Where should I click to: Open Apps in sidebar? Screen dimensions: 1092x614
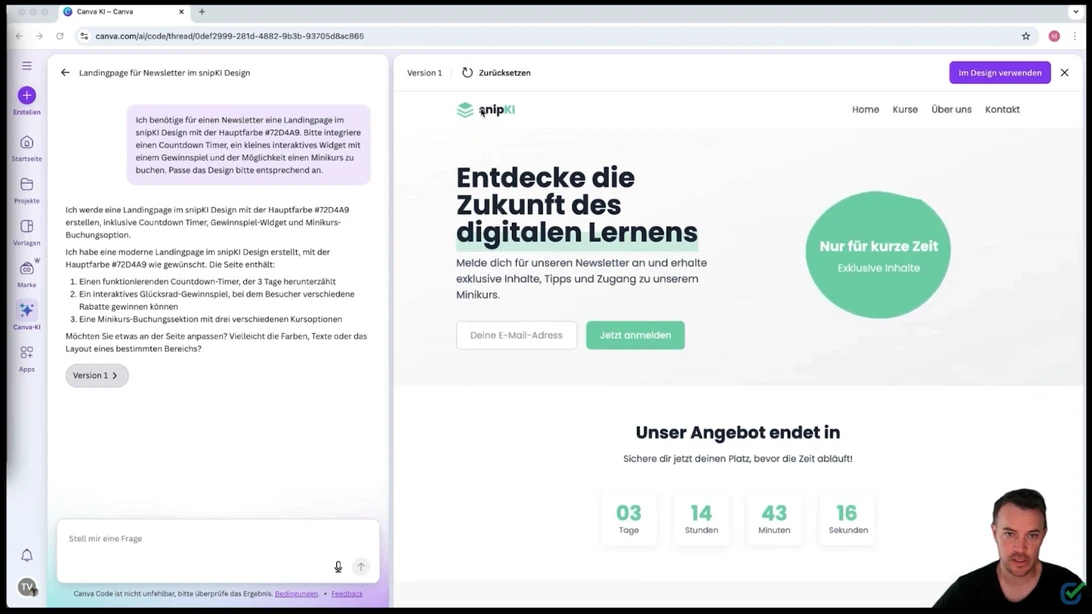(x=27, y=353)
